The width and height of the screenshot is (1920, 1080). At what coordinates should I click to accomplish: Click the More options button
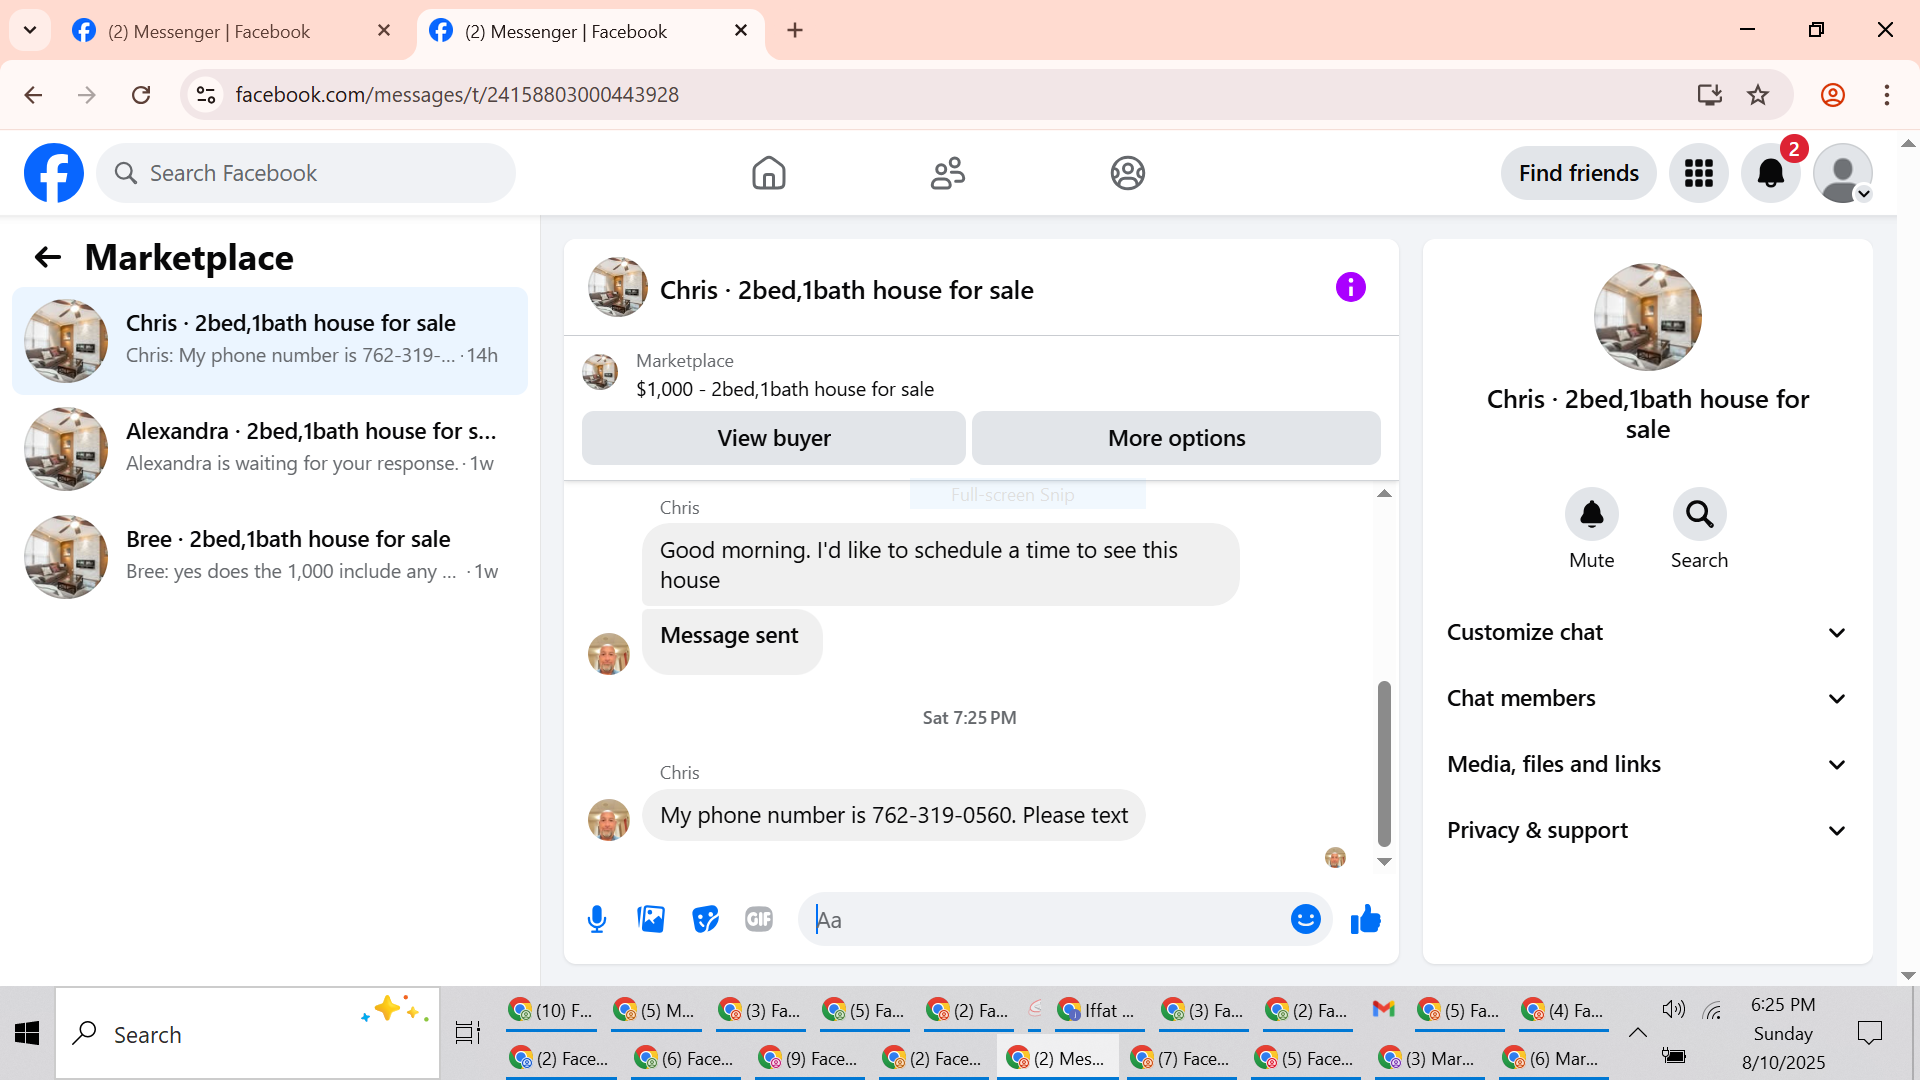[x=1176, y=438]
